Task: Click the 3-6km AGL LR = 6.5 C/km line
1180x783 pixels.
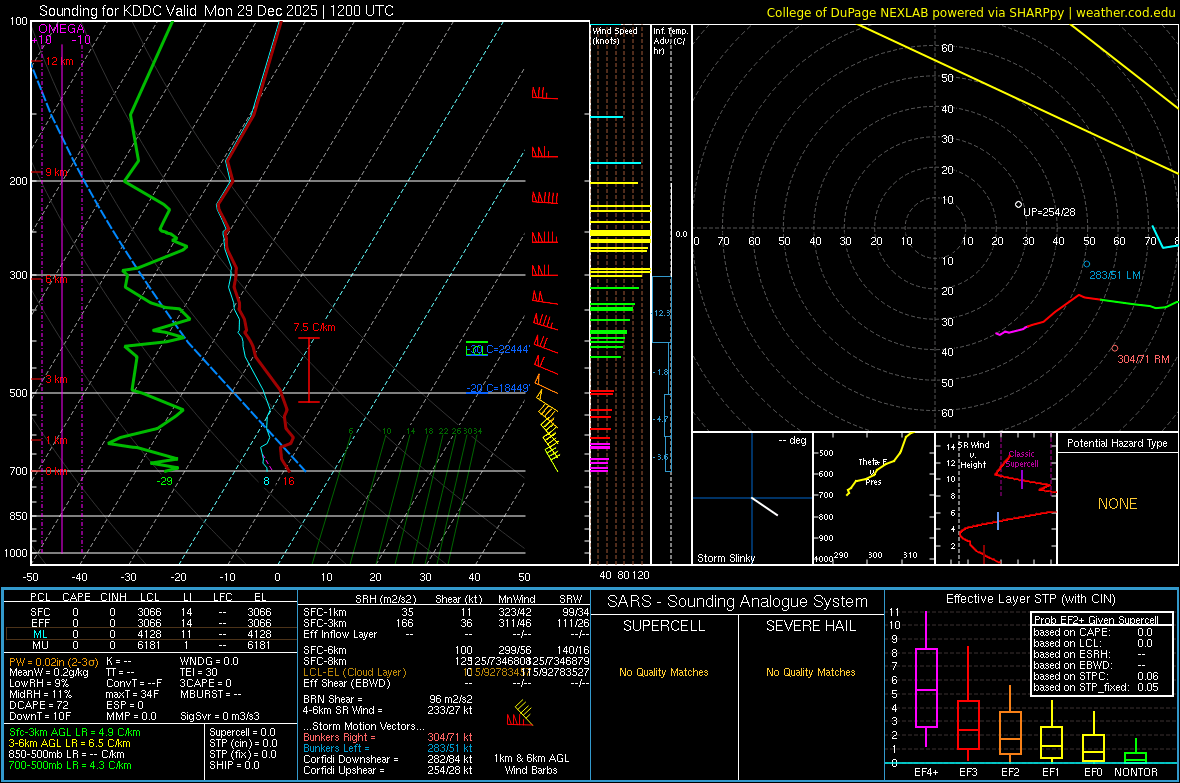Action: pyautogui.click(x=69, y=743)
